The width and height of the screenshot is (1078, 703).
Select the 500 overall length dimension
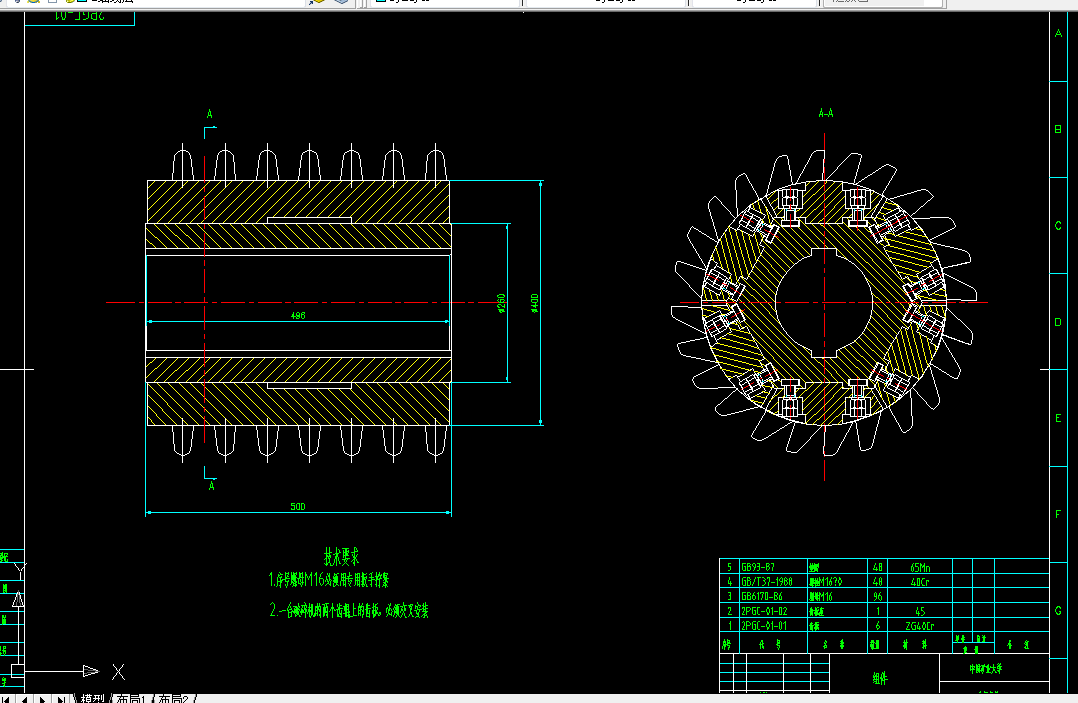tap(298, 506)
